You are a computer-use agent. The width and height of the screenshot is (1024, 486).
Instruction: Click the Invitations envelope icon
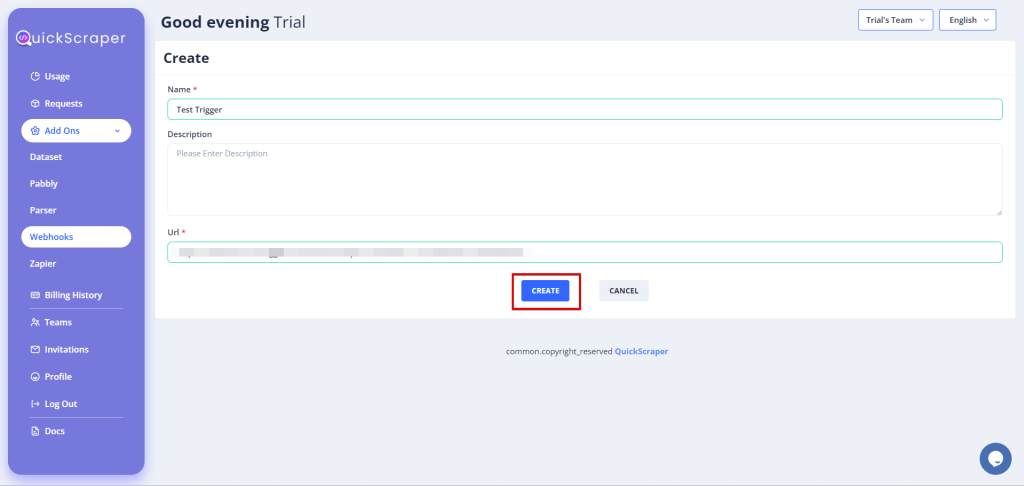[x=35, y=350]
